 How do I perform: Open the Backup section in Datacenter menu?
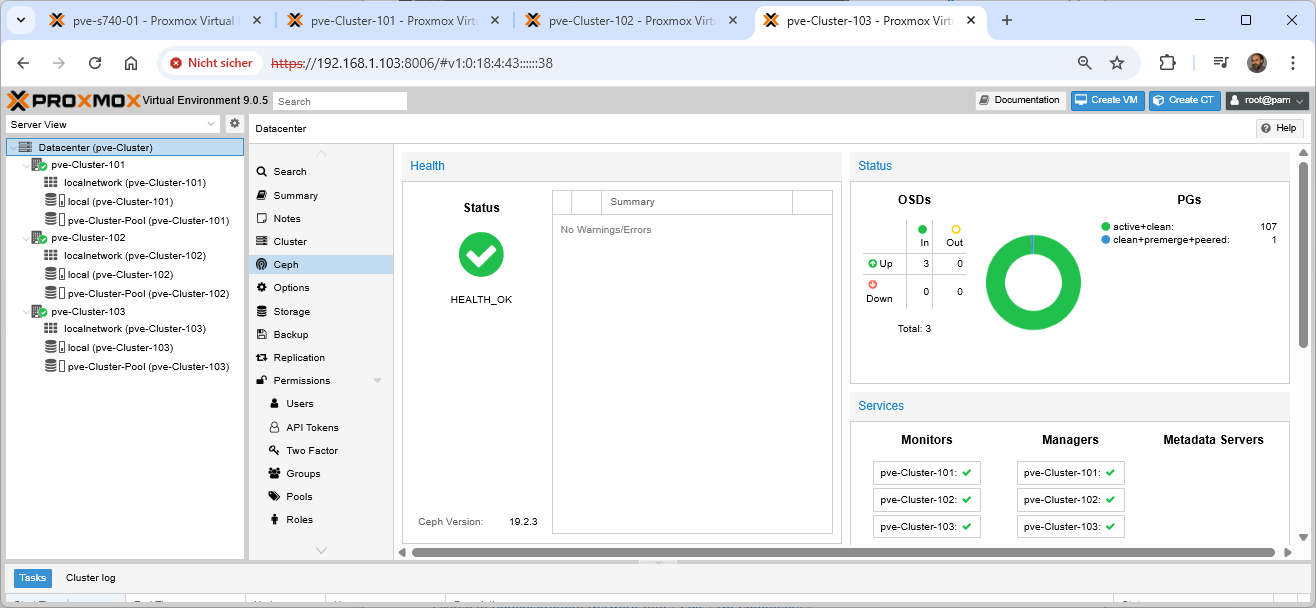[290, 334]
